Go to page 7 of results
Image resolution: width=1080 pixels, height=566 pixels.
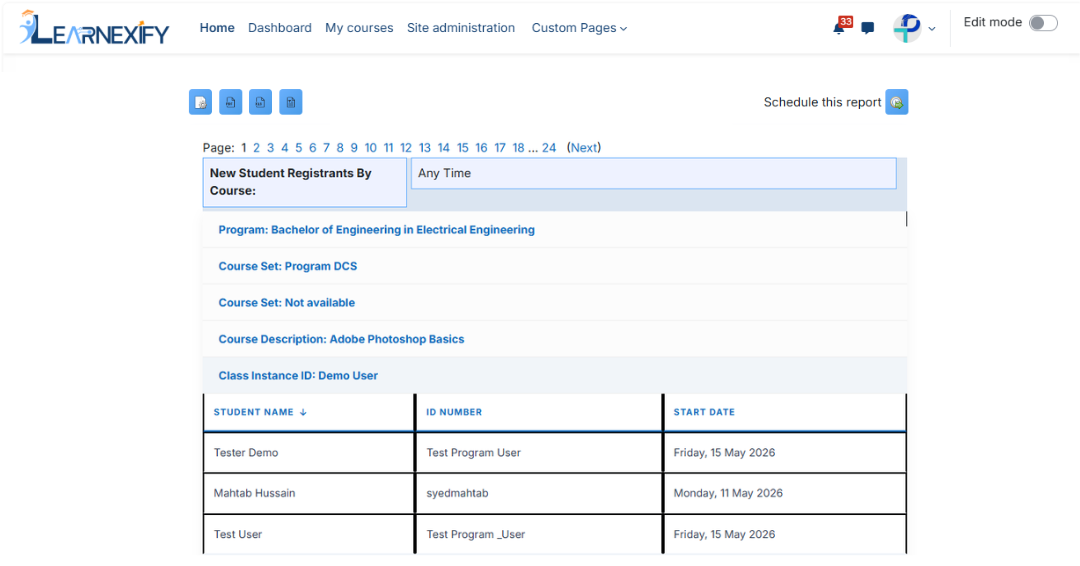click(x=326, y=148)
